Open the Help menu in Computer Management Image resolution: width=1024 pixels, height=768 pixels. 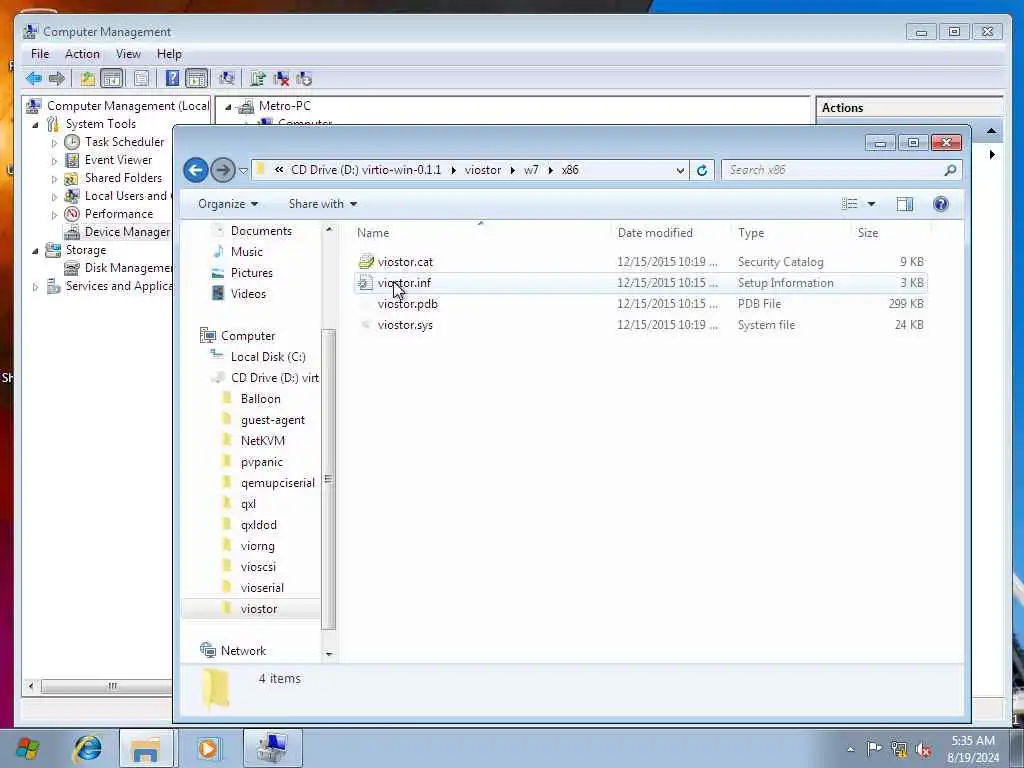169,54
